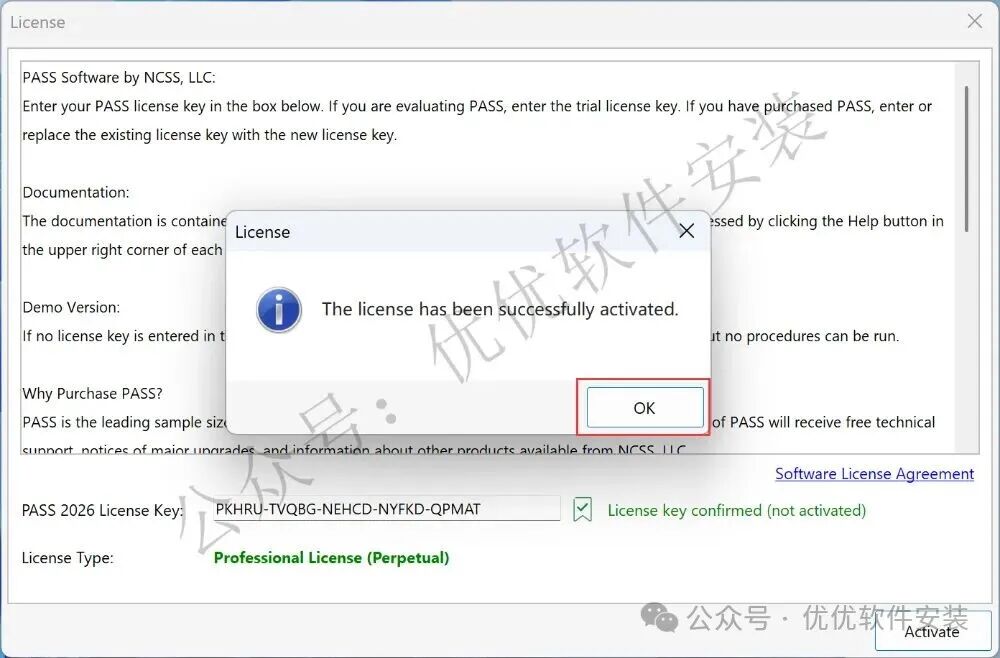Click the outer License window title
Image resolution: width=1000 pixels, height=658 pixels.
click(38, 22)
